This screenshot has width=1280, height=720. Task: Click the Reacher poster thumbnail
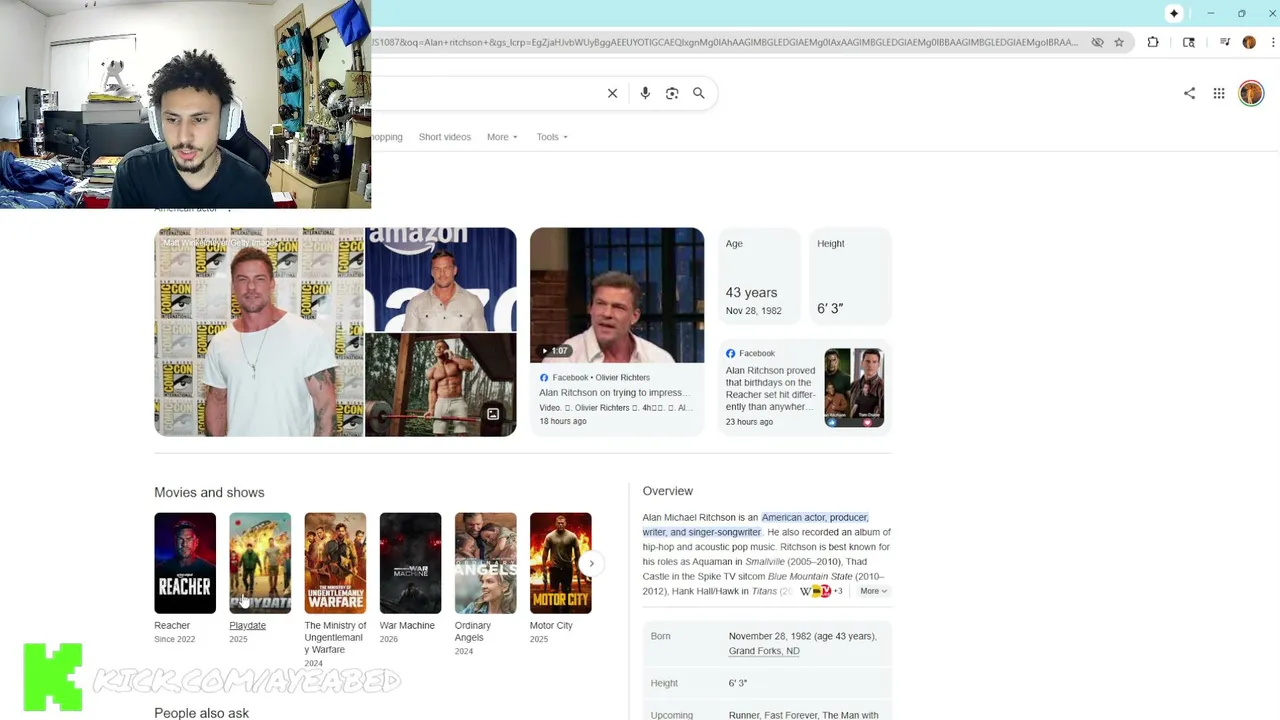[x=185, y=563]
